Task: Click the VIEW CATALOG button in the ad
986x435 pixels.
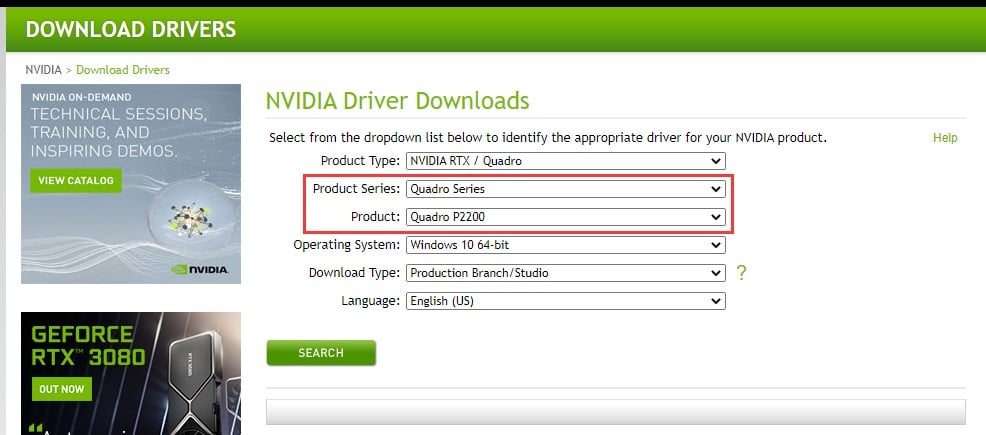Action: tap(76, 180)
